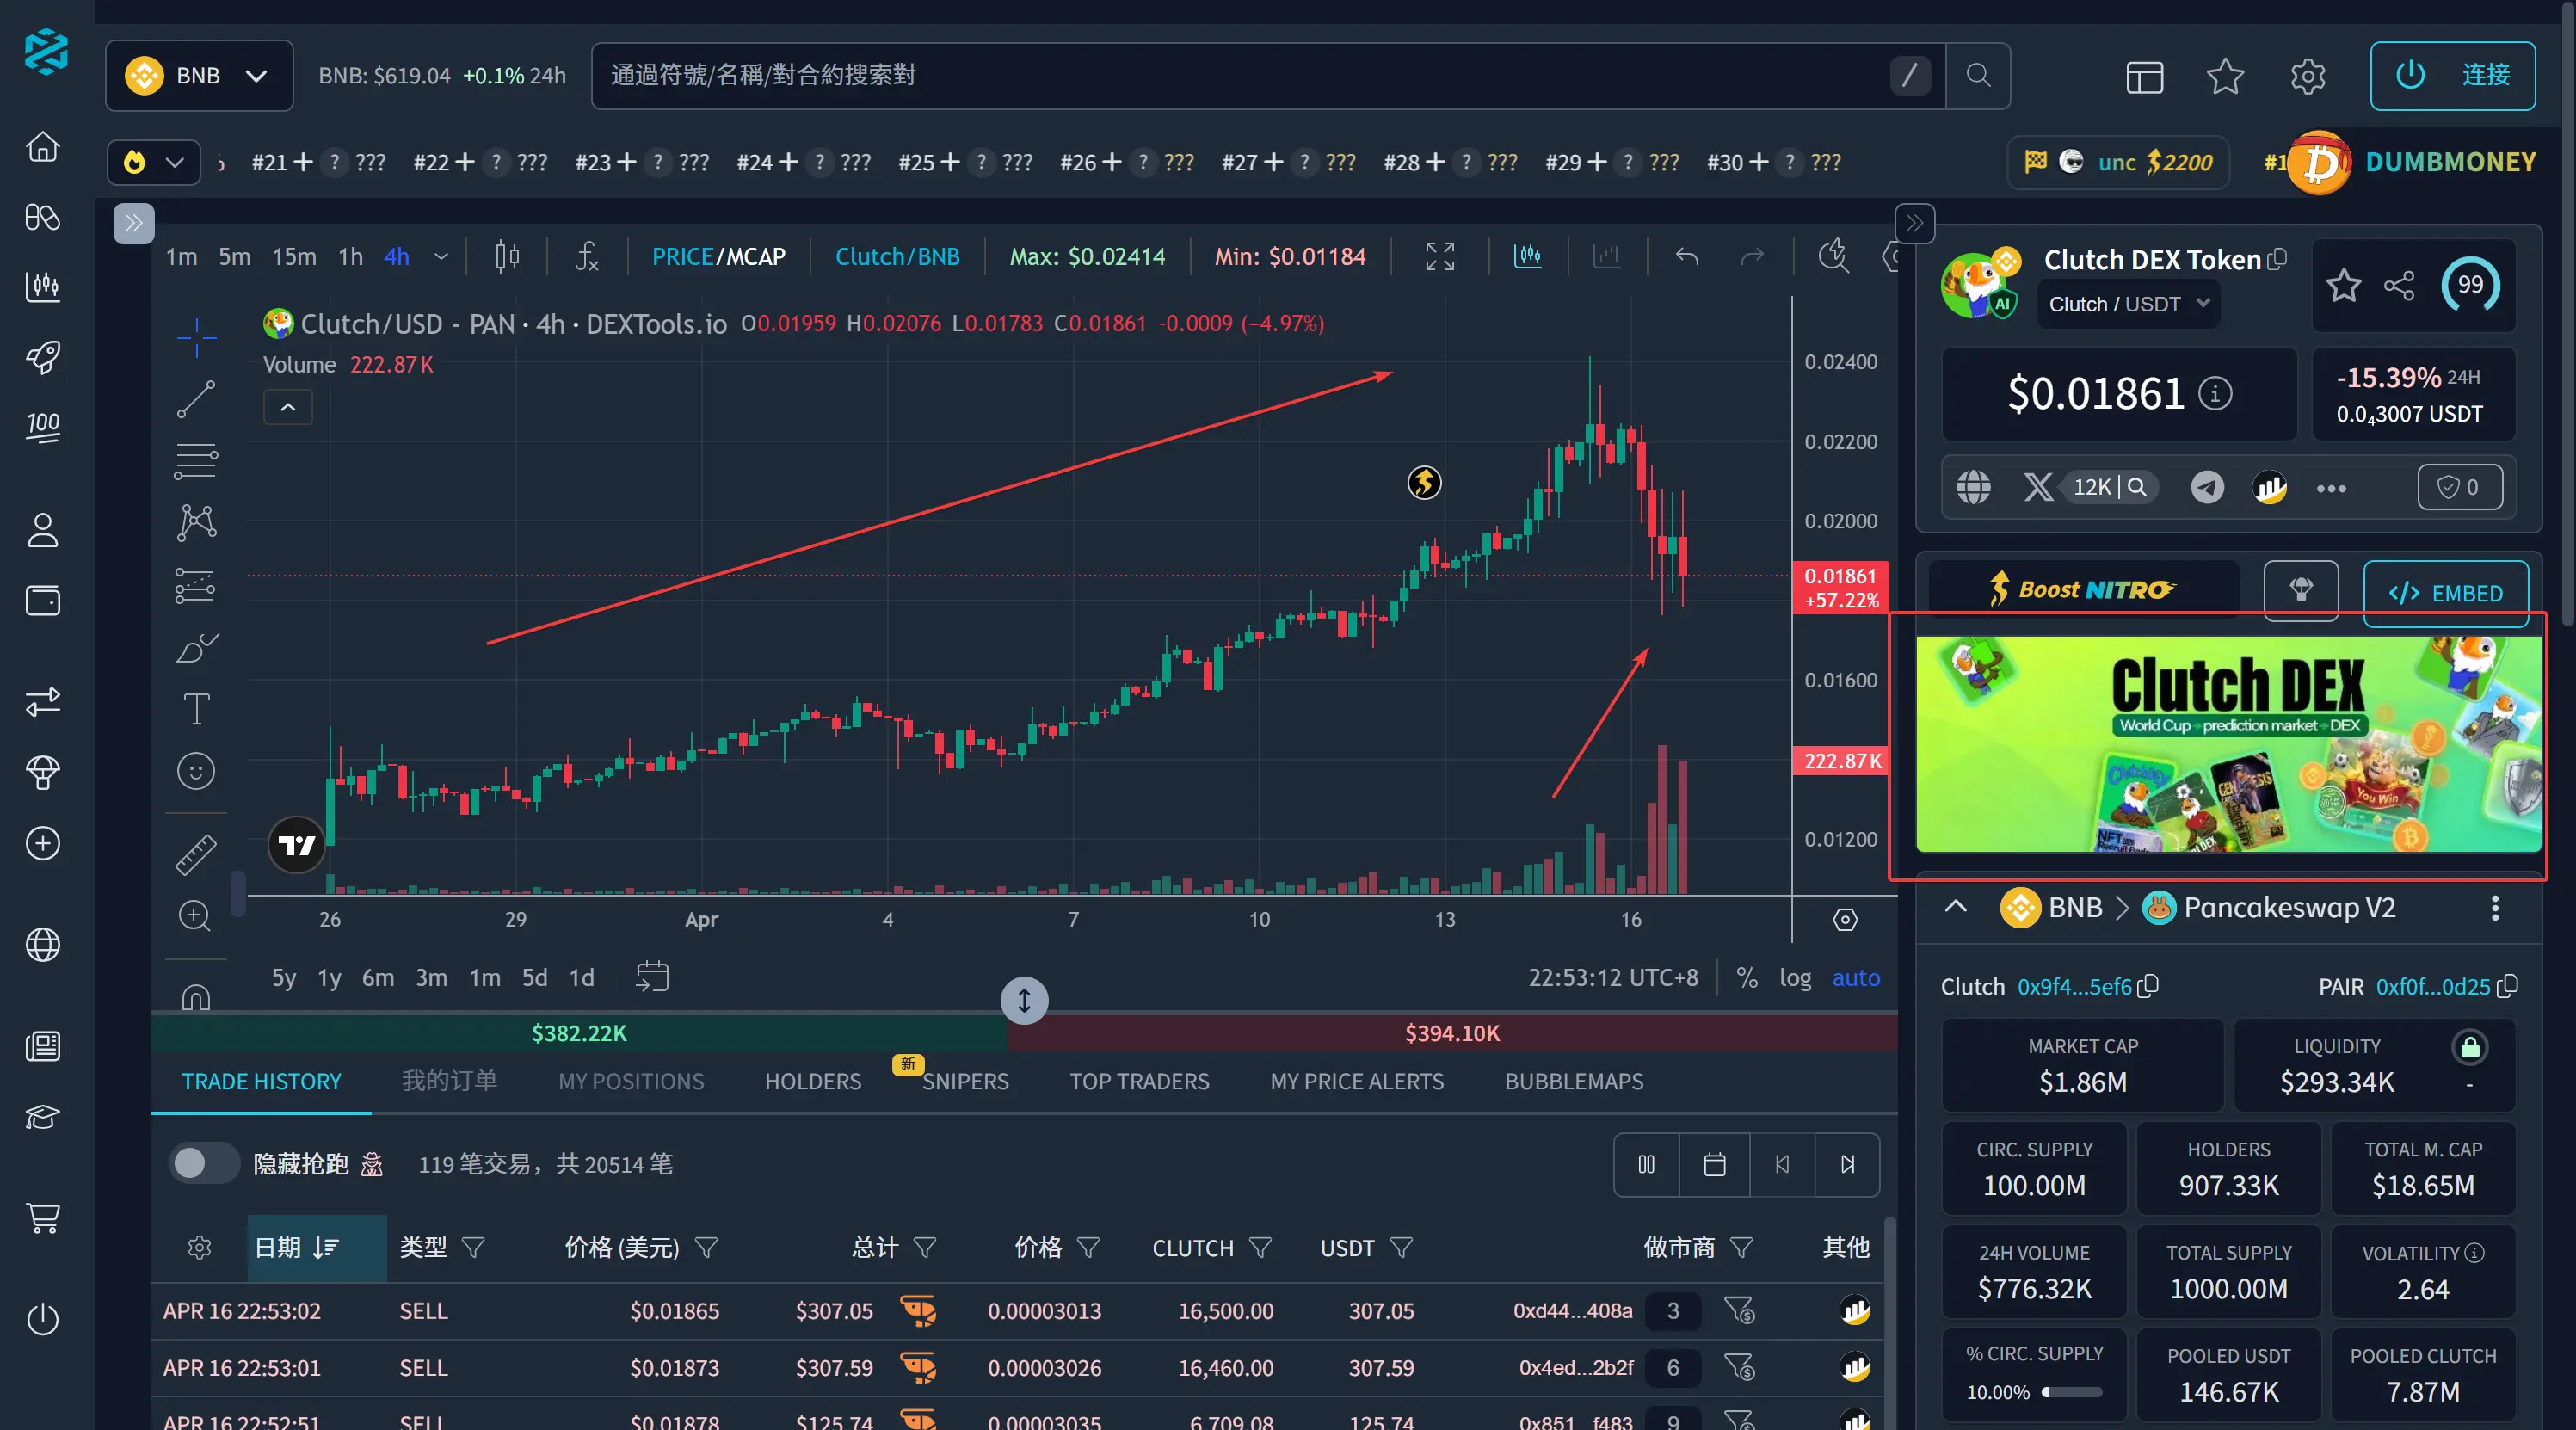Click the token search input field

tap(1240, 75)
